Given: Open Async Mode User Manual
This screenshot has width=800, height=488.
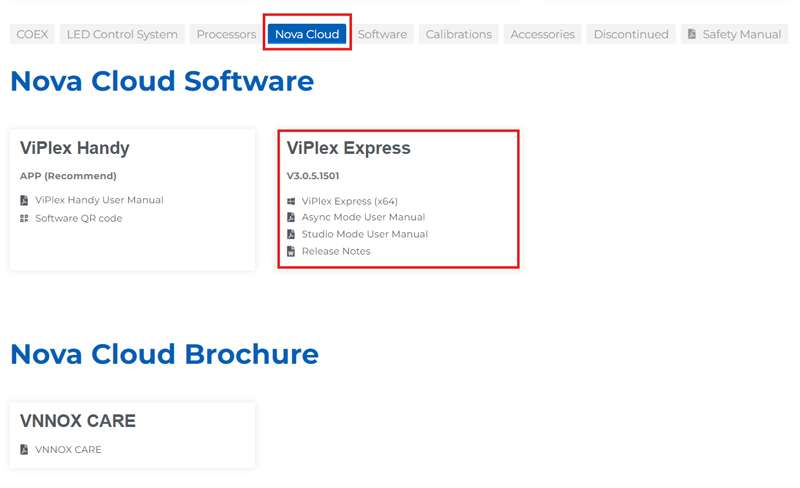Looking at the screenshot, I should (x=363, y=217).
